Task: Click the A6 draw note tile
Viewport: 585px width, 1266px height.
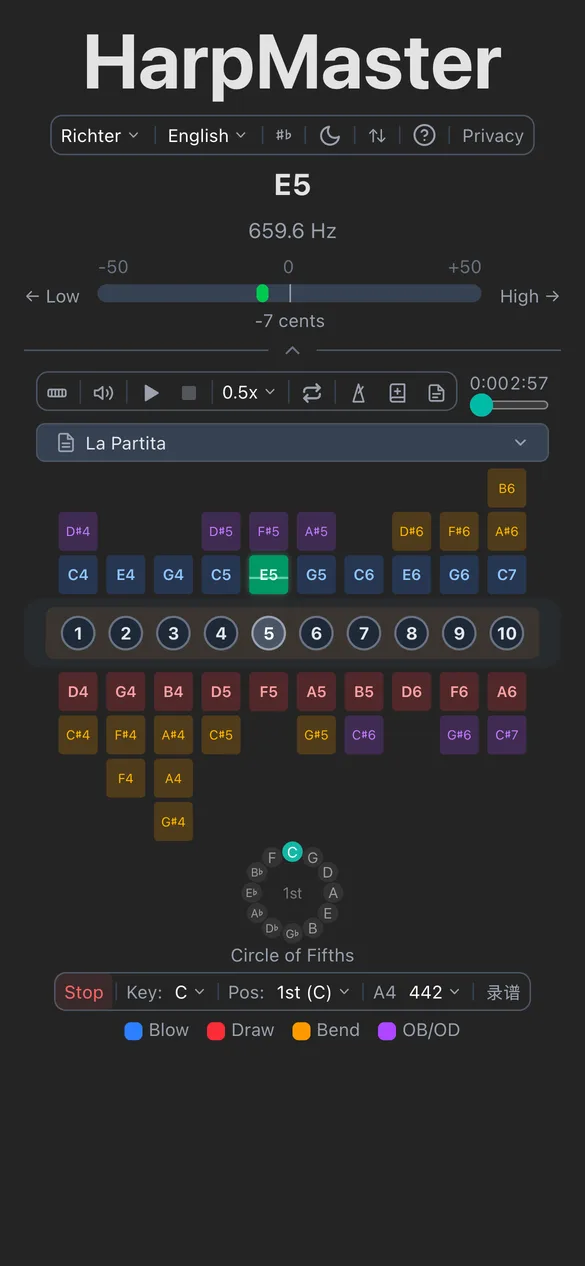Action: coord(507,691)
